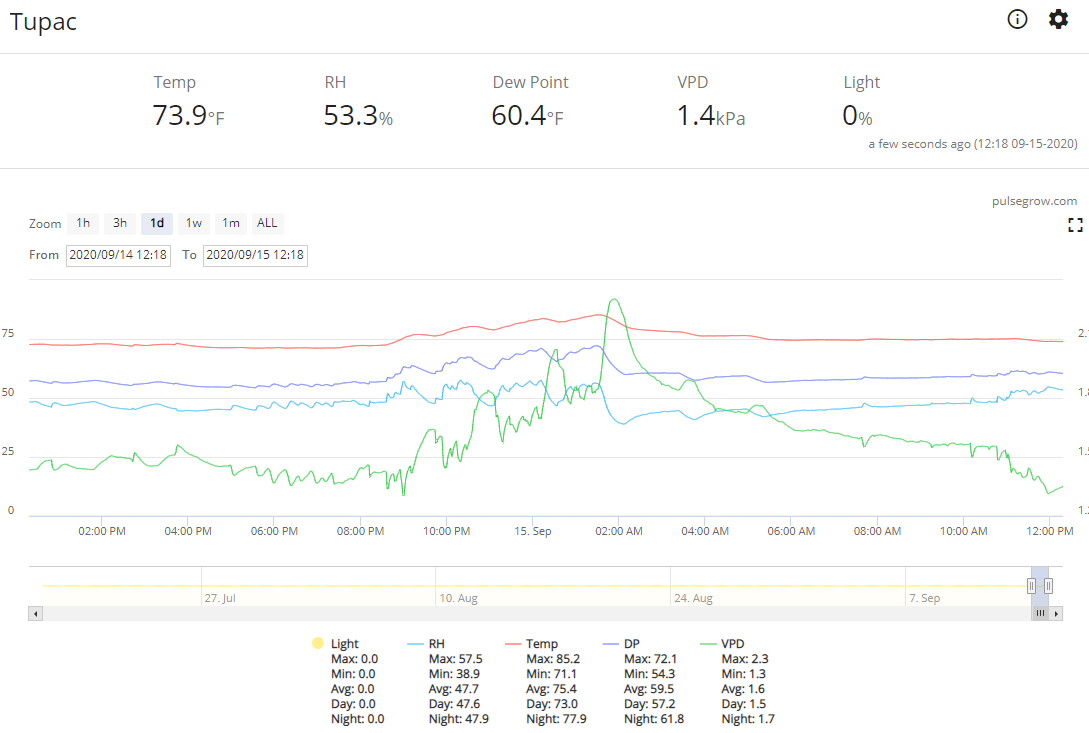The height and width of the screenshot is (733, 1089).
Task: Open the pulsegrow.com link
Action: [x=1034, y=201]
